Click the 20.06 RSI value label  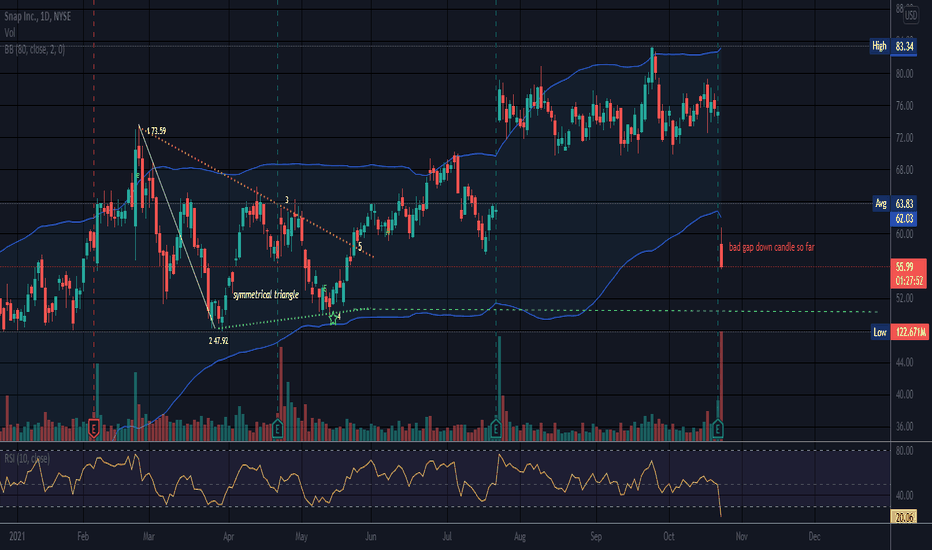(x=904, y=517)
